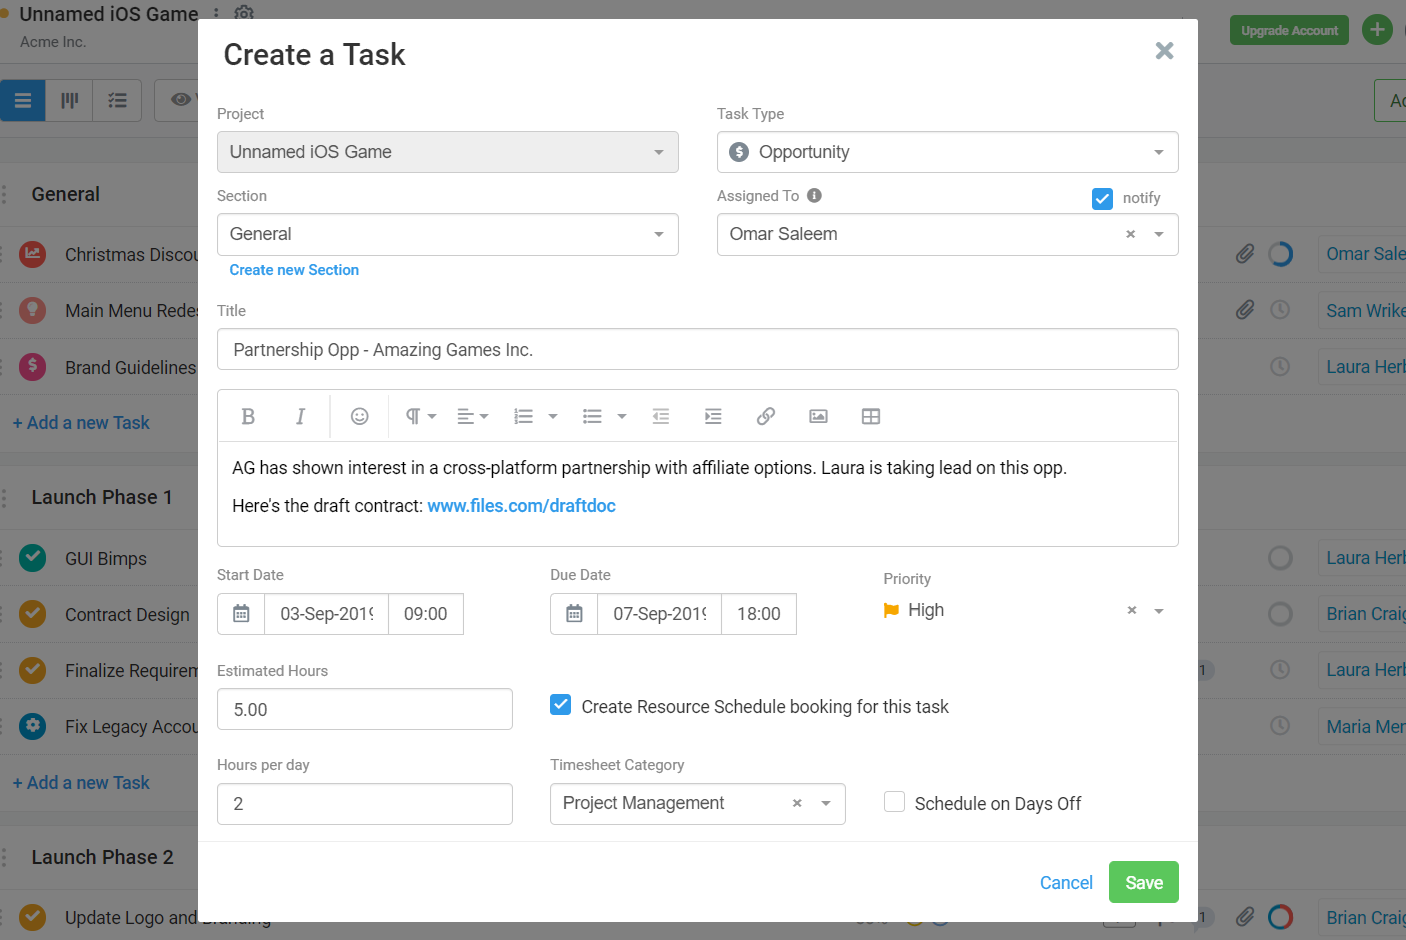Screen dimensions: 1406x940
Task: Open the Due Date calendar picker
Action: [573, 613]
